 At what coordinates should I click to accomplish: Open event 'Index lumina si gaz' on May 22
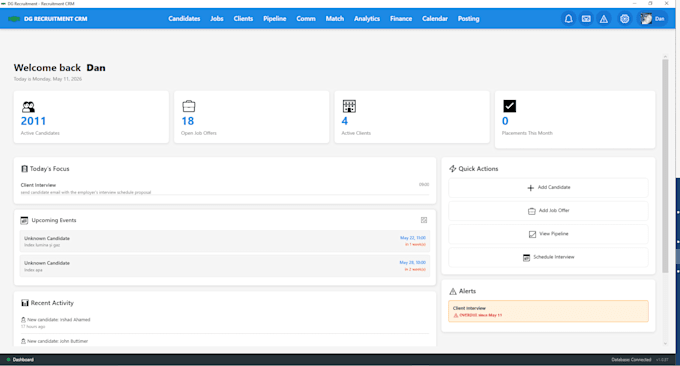pyautogui.click(x=225, y=242)
